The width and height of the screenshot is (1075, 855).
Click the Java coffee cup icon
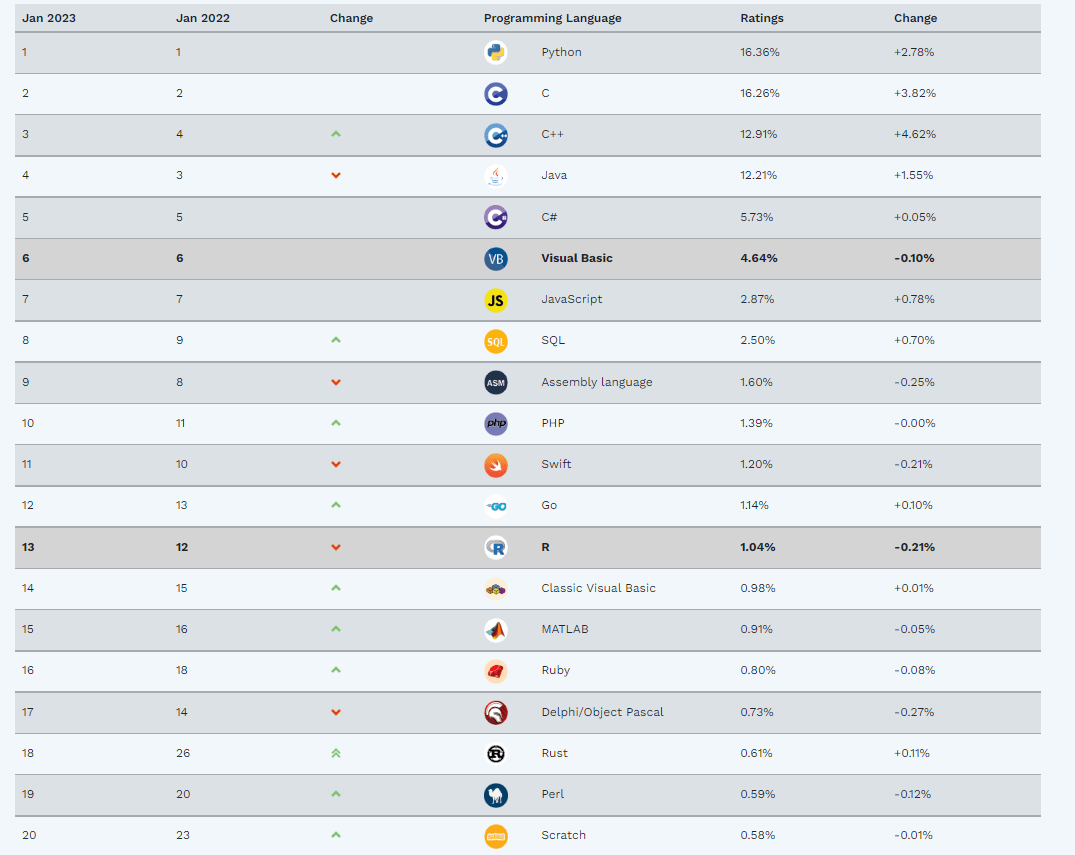click(496, 176)
